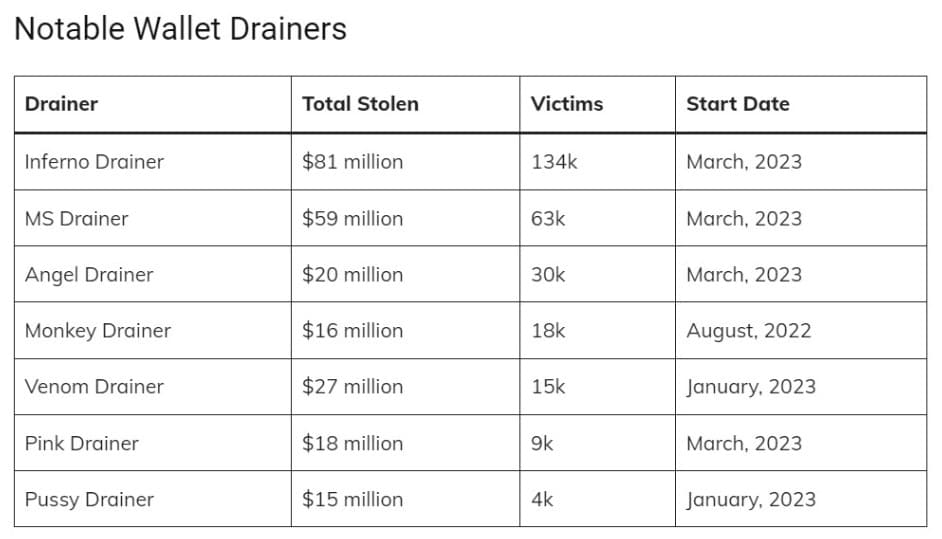Select the Pink Drainer cell
The width and height of the screenshot is (942, 539).
(82, 443)
